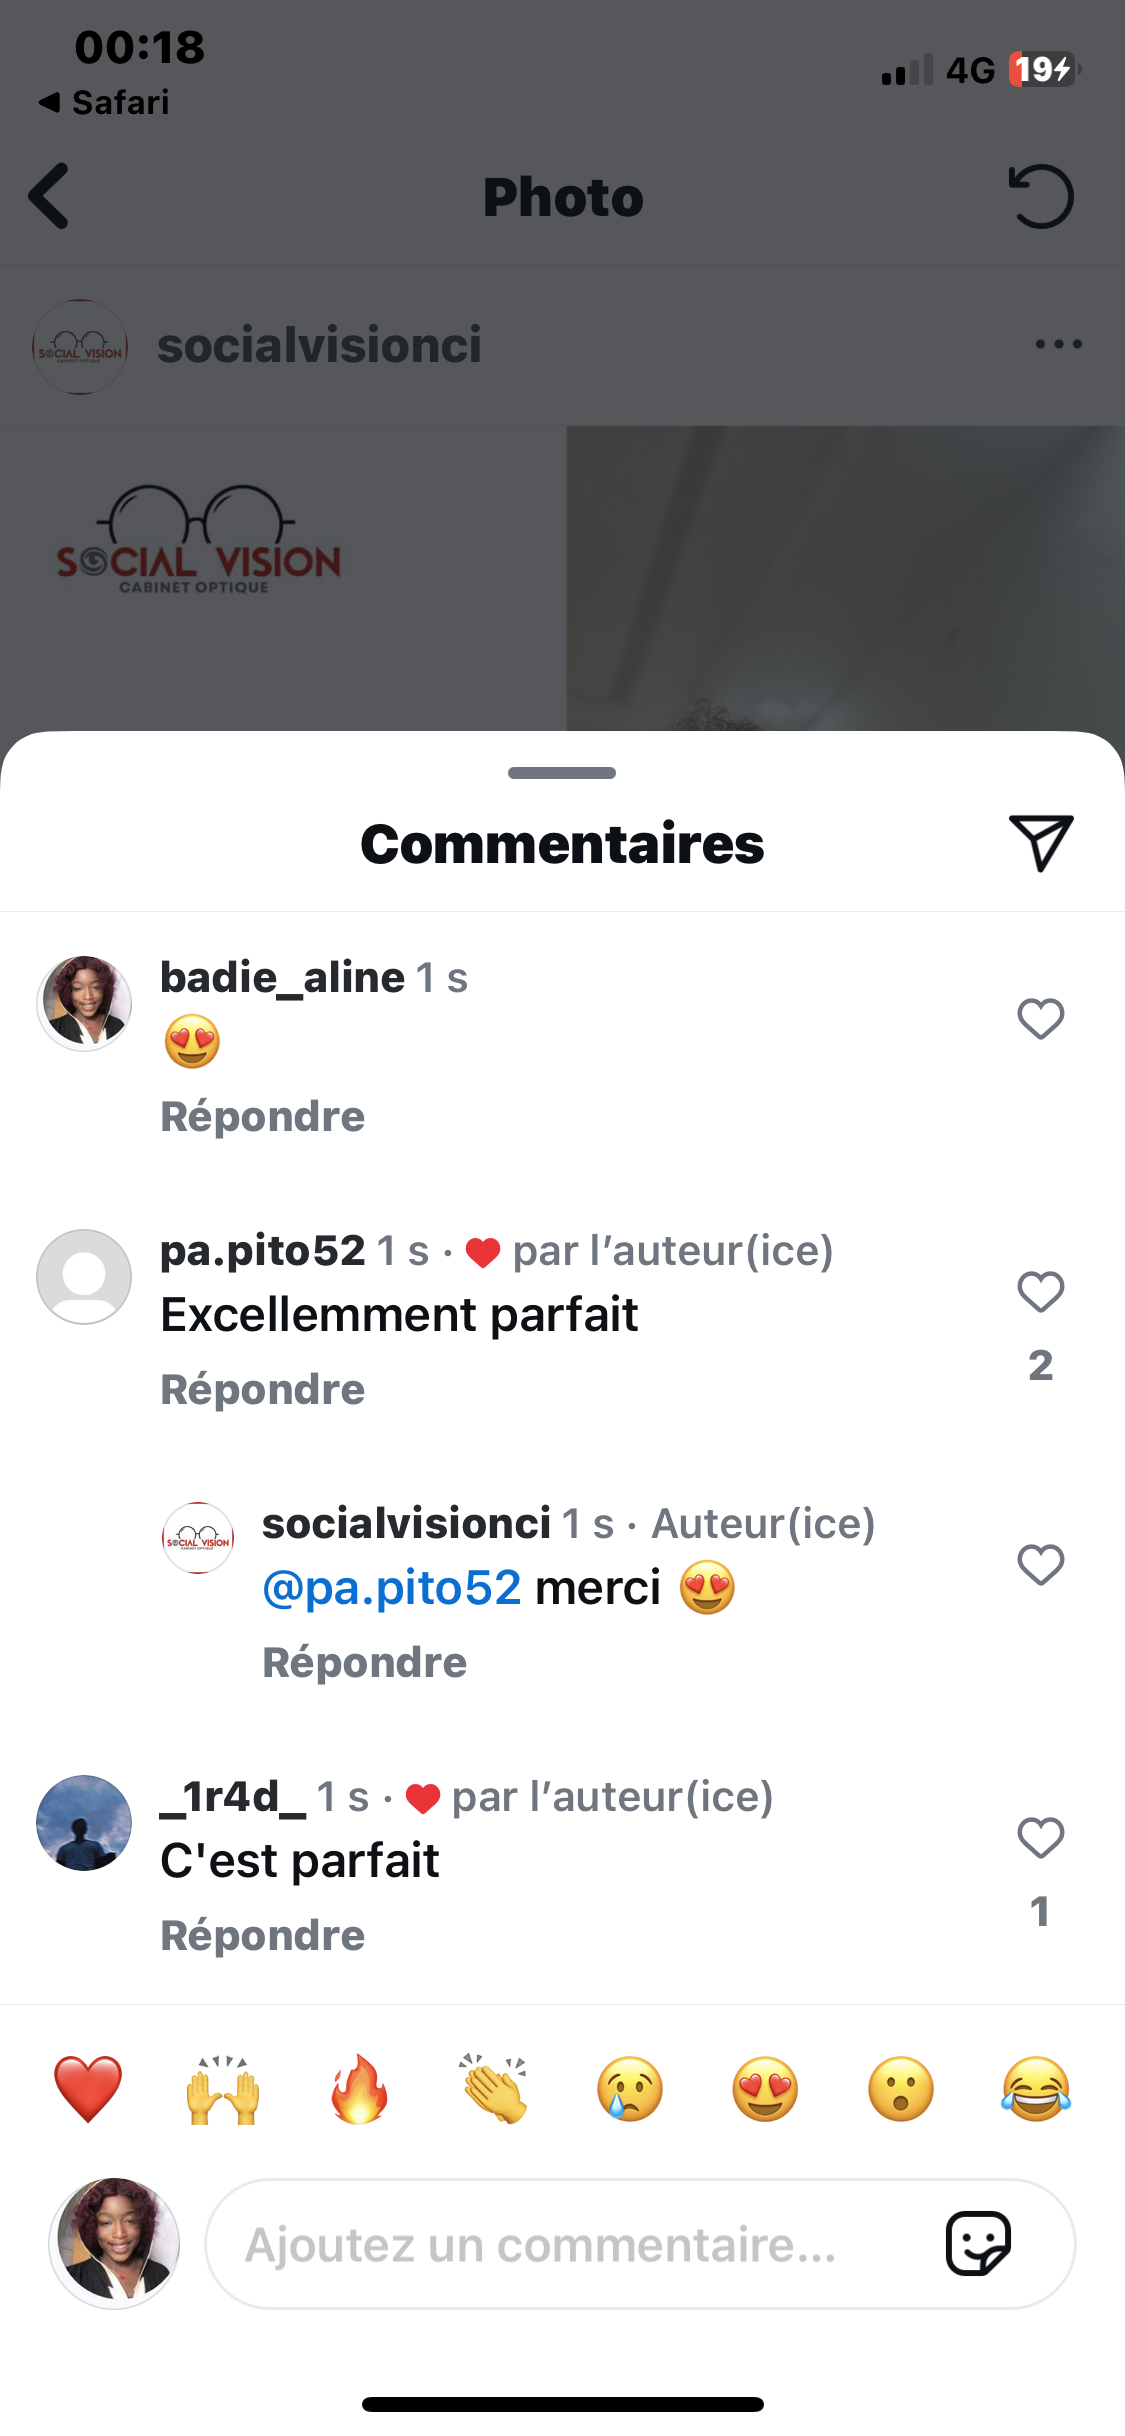Reply to badie_aline's comment
The width and height of the screenshot is (1125, 2436).
[x=263, y=1117]
